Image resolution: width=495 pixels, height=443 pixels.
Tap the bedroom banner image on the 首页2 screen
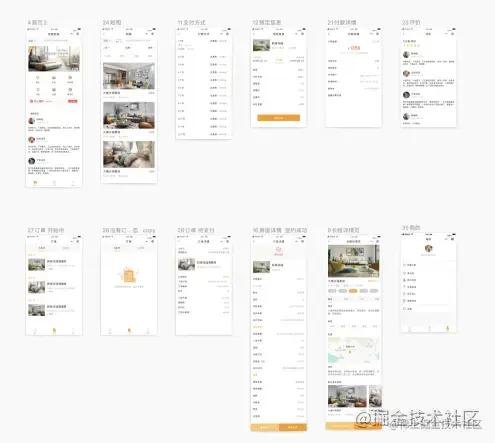[54, 59]
